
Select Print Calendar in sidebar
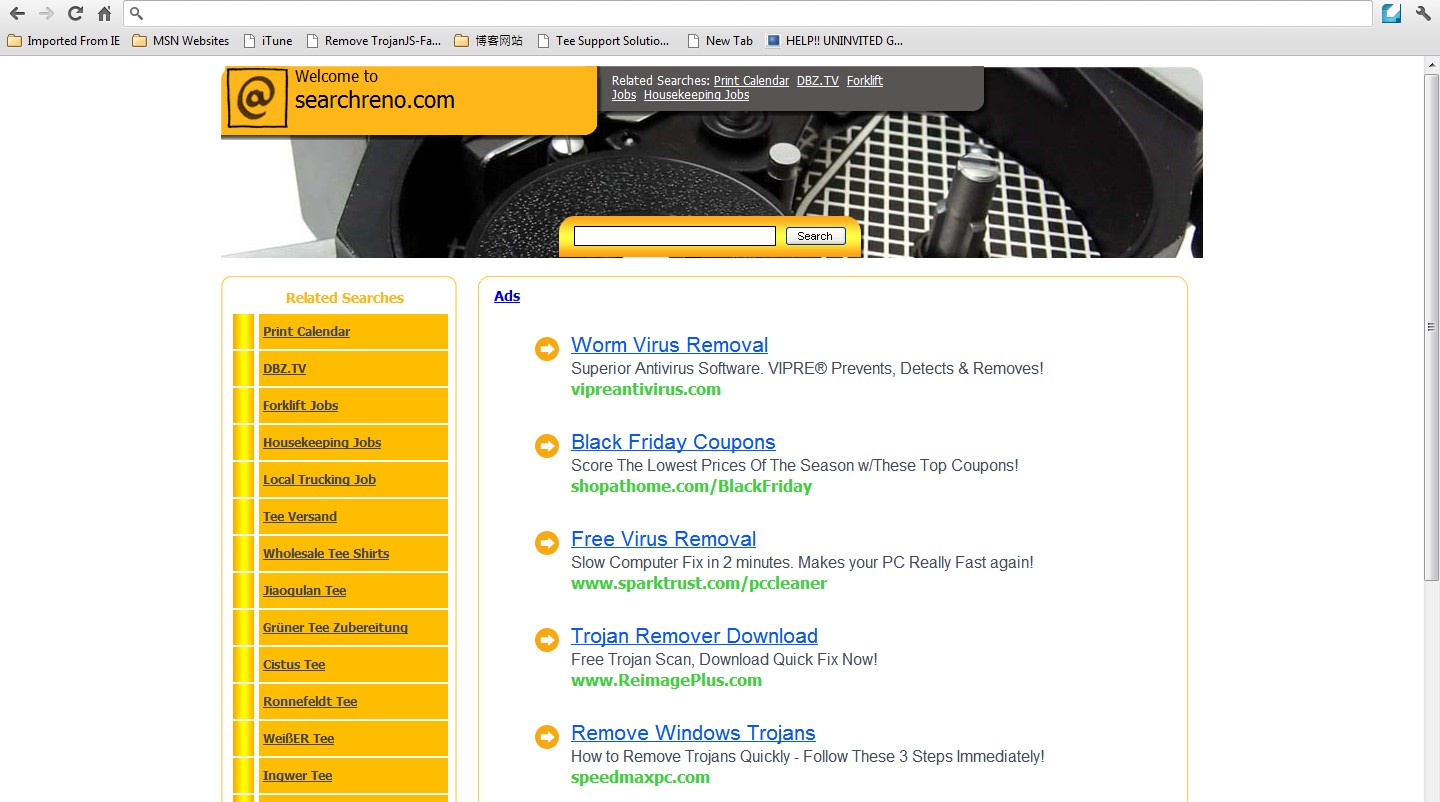click(306, 332)
